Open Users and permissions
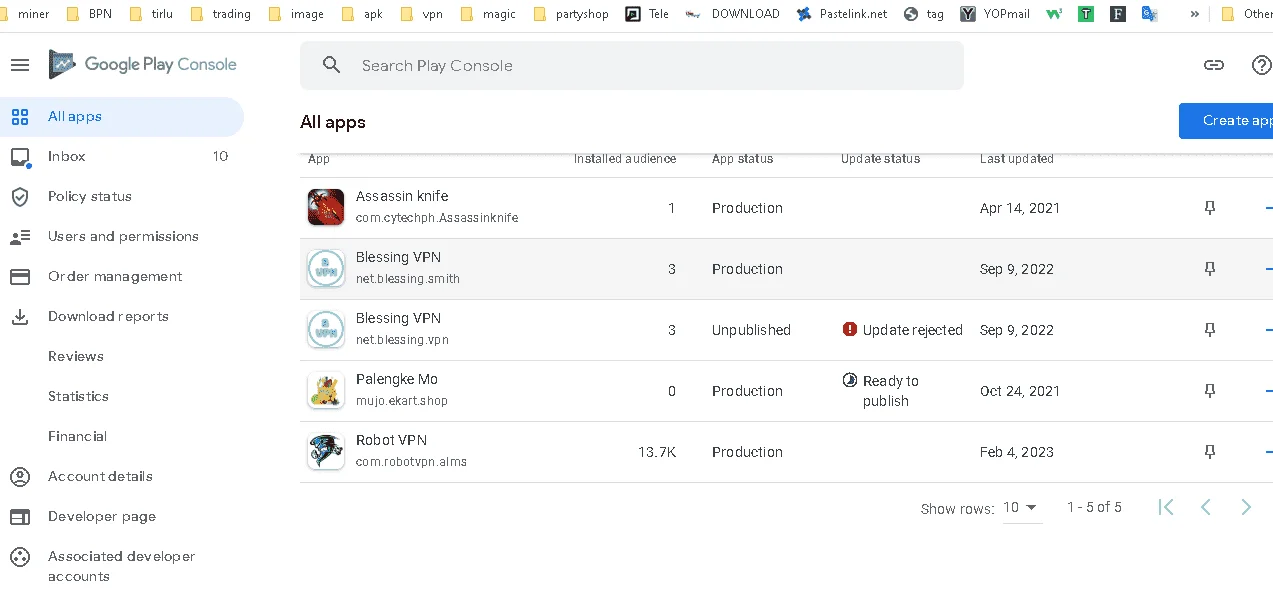This screenshot has width=1273, height=606. (x=122, y=237)
